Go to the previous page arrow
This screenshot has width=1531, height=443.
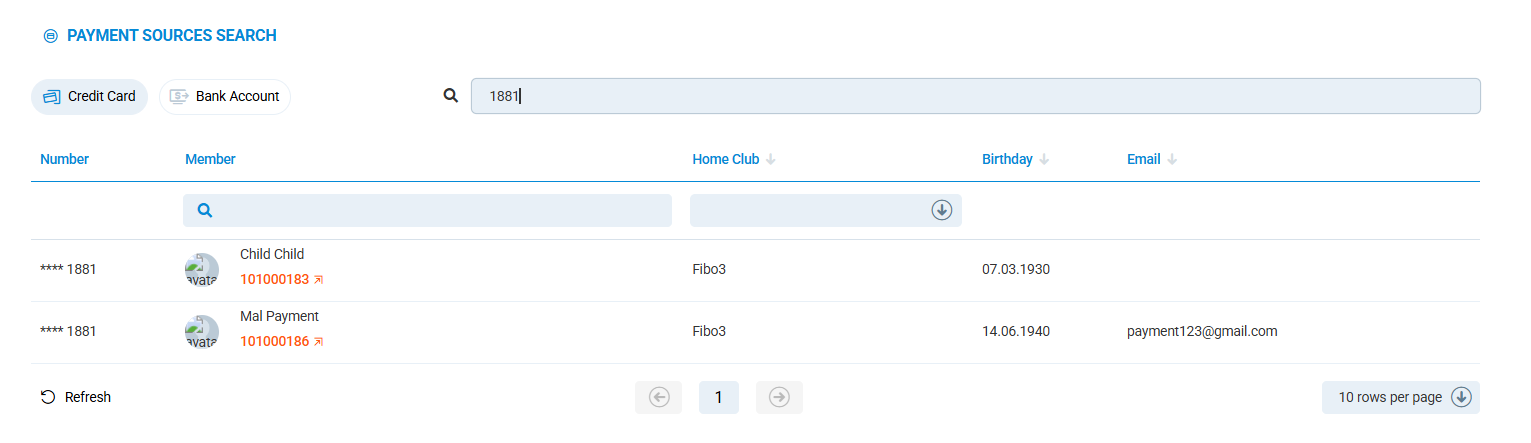pos(658,397)
